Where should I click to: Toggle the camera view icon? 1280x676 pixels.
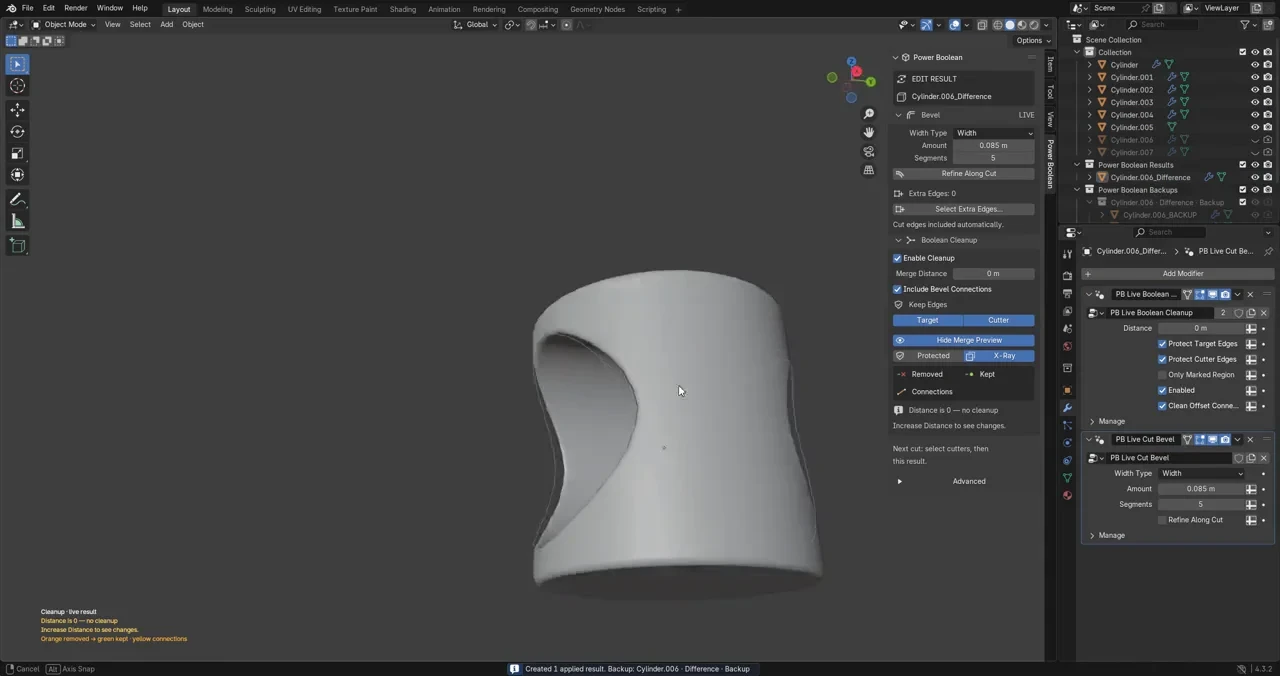869,151
